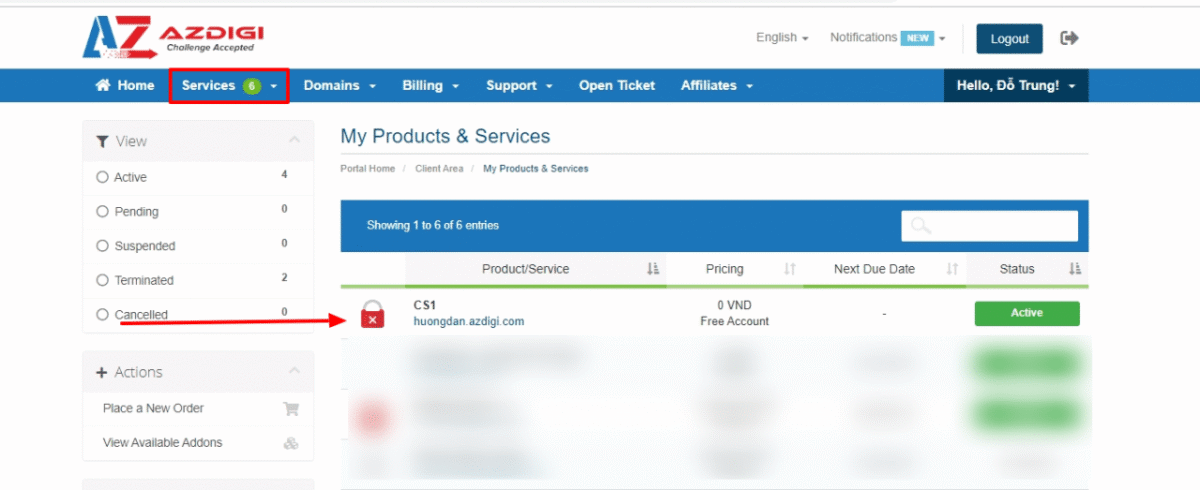The height and width of the screenshot is (490, 1200).
Task: Click the Logout button
Action: (x=1009, y=39)
